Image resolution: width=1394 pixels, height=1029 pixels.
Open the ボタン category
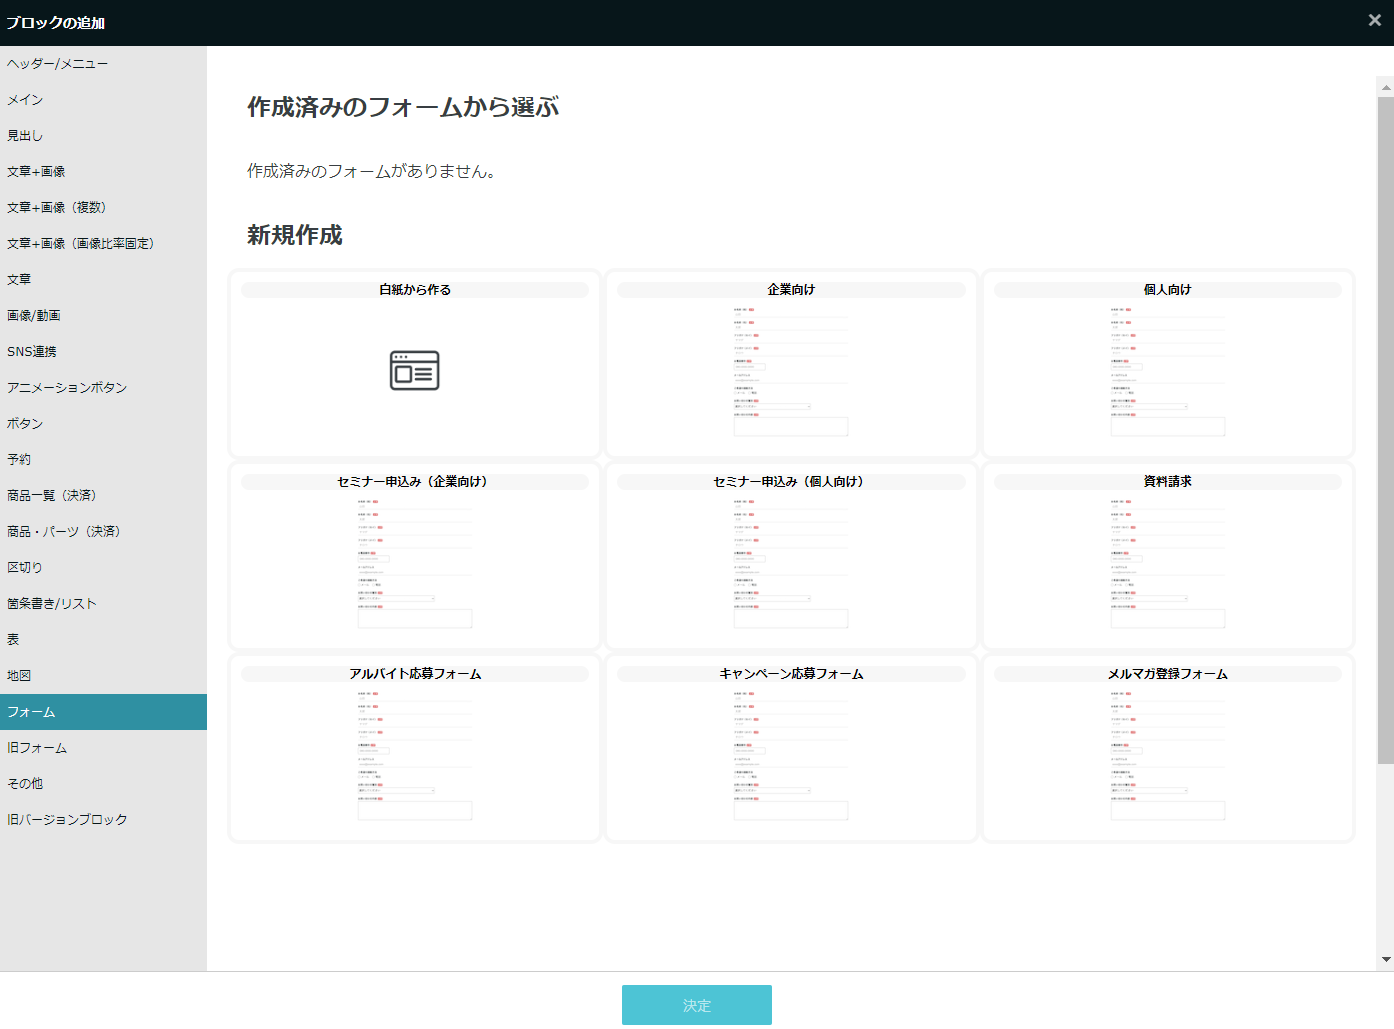[x=103, y=424]
